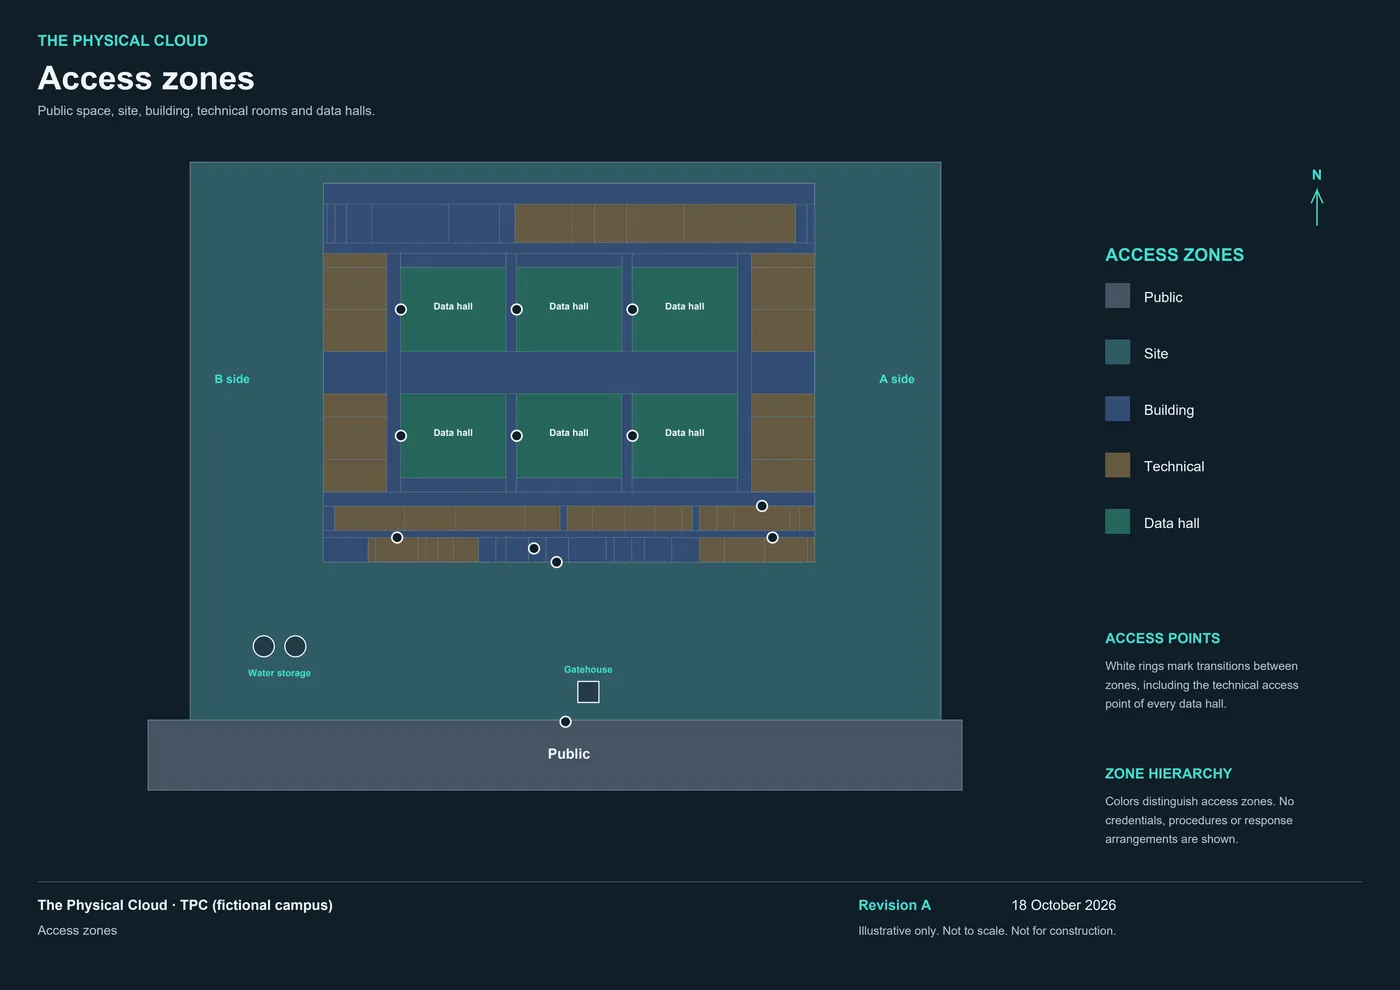Click the north arrow compass icon
1400x990 pixels.
point(1317,207)
